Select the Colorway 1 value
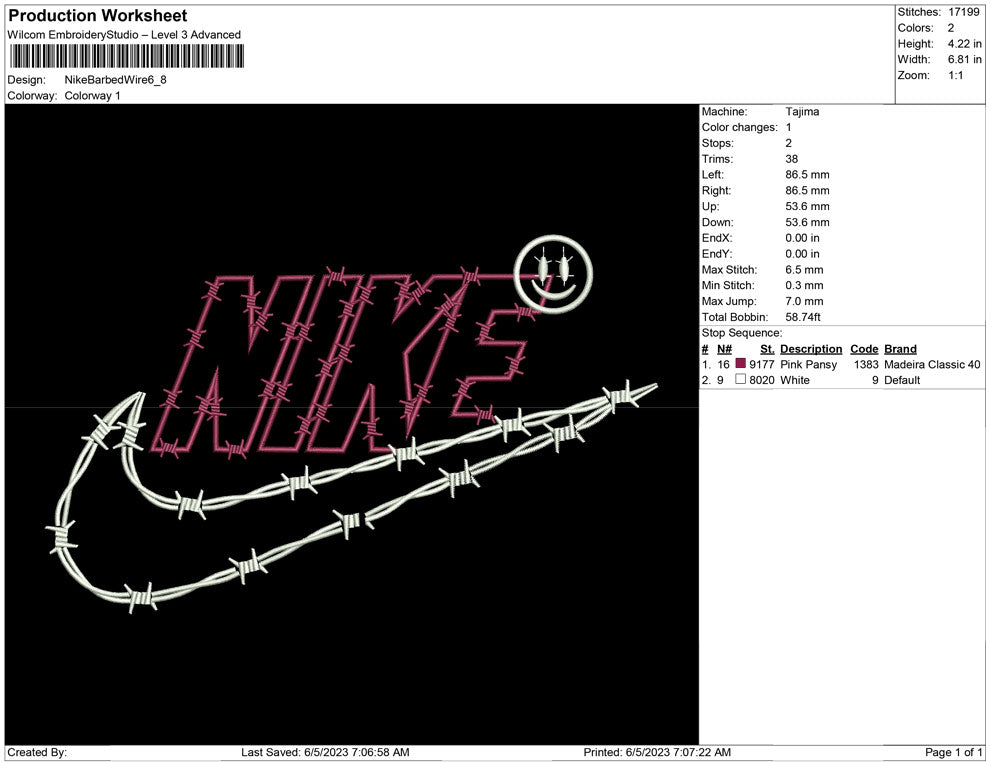Screen dimensions: 990x762 (x=92, y=96)
